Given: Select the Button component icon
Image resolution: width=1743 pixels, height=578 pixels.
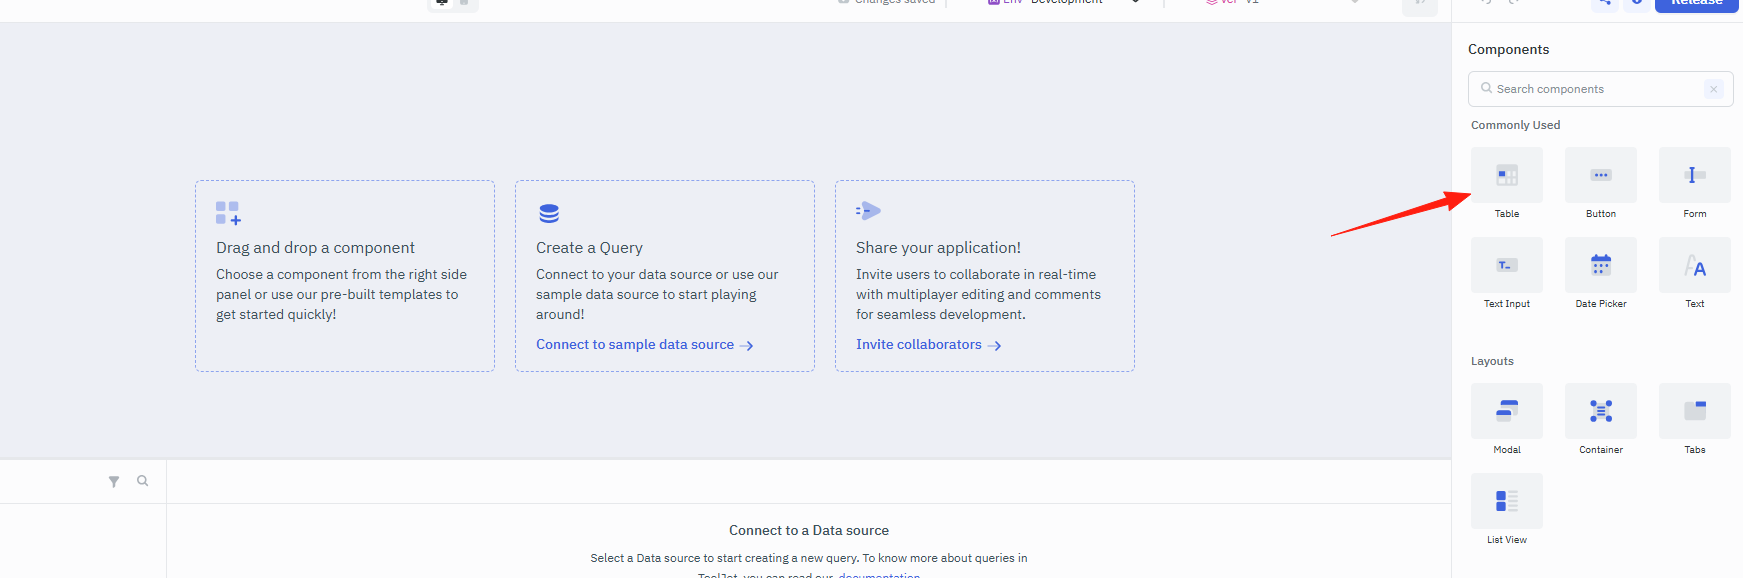Looking at the screenshot, I should [x=1600, y=175].
